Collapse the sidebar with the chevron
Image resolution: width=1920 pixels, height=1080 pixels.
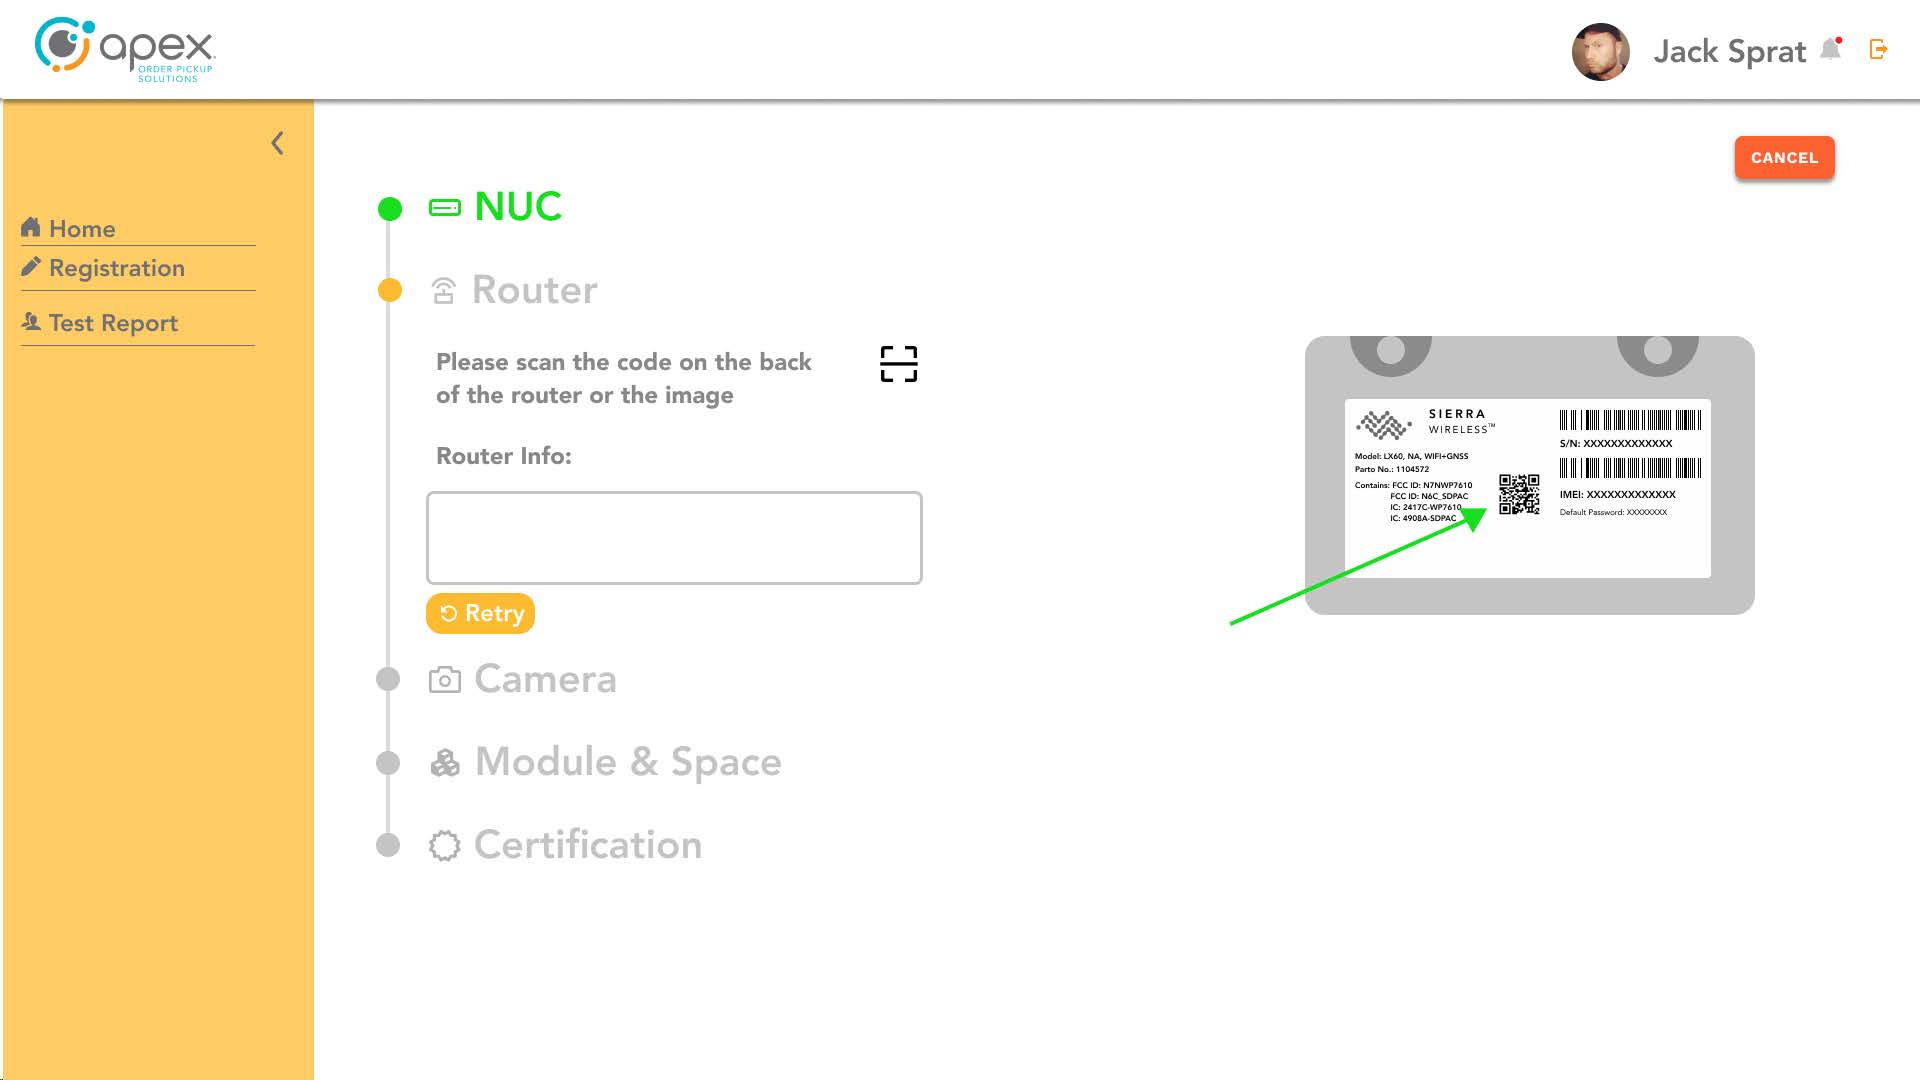278,144
